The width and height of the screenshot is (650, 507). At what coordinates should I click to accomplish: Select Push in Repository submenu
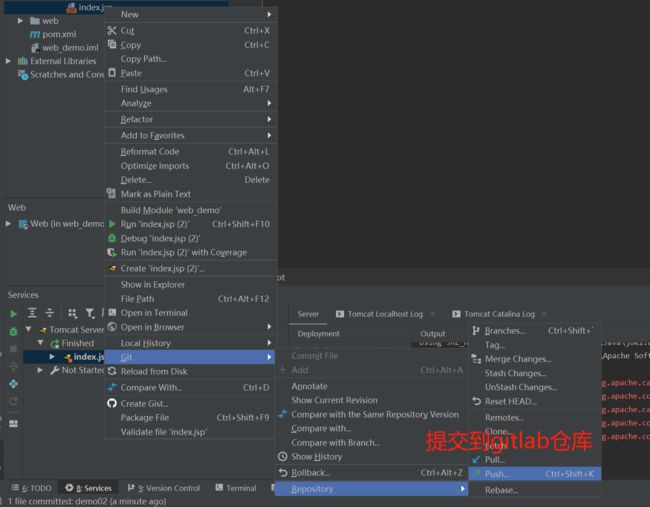535,473
